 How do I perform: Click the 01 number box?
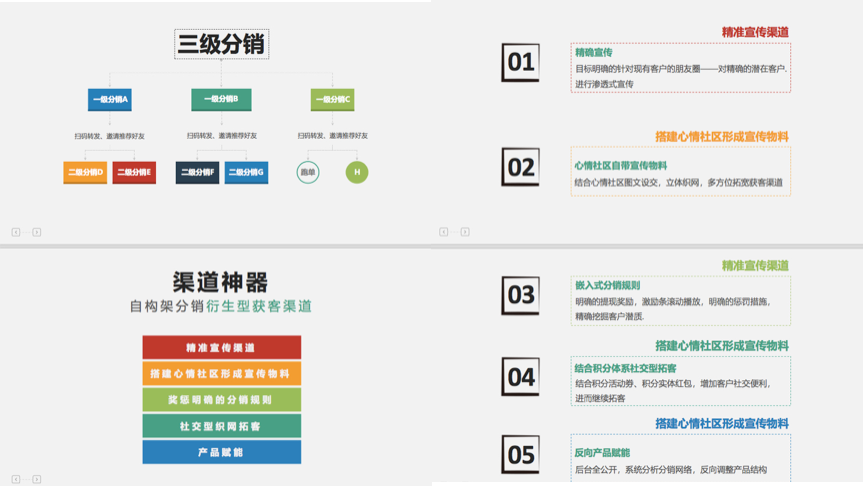[x=521, y=63]
